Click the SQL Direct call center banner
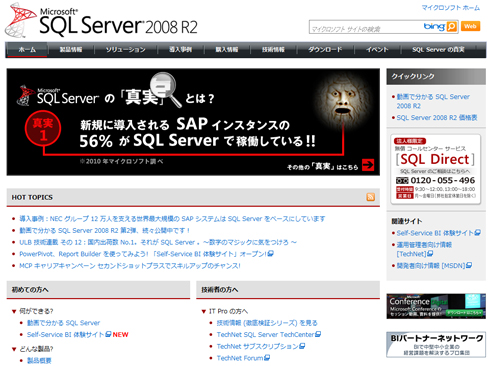The height and width of the screenshot is (366, 490). coord(436,169)
